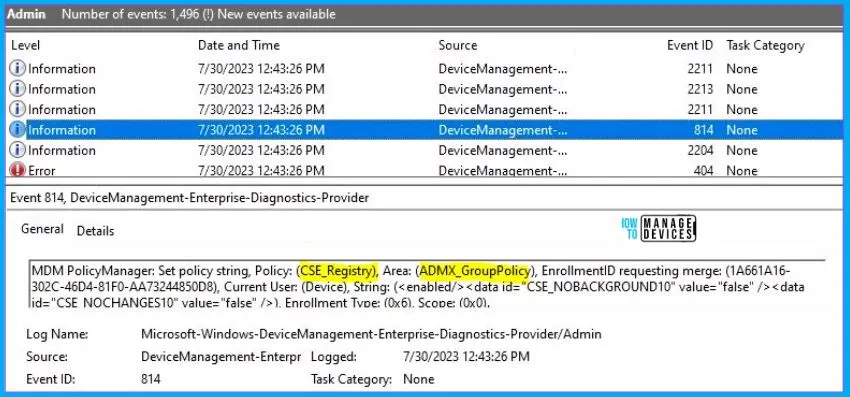The image size is (850, 397).
Task: Click the information icon of event 814
Action: (x=17, y=130)
